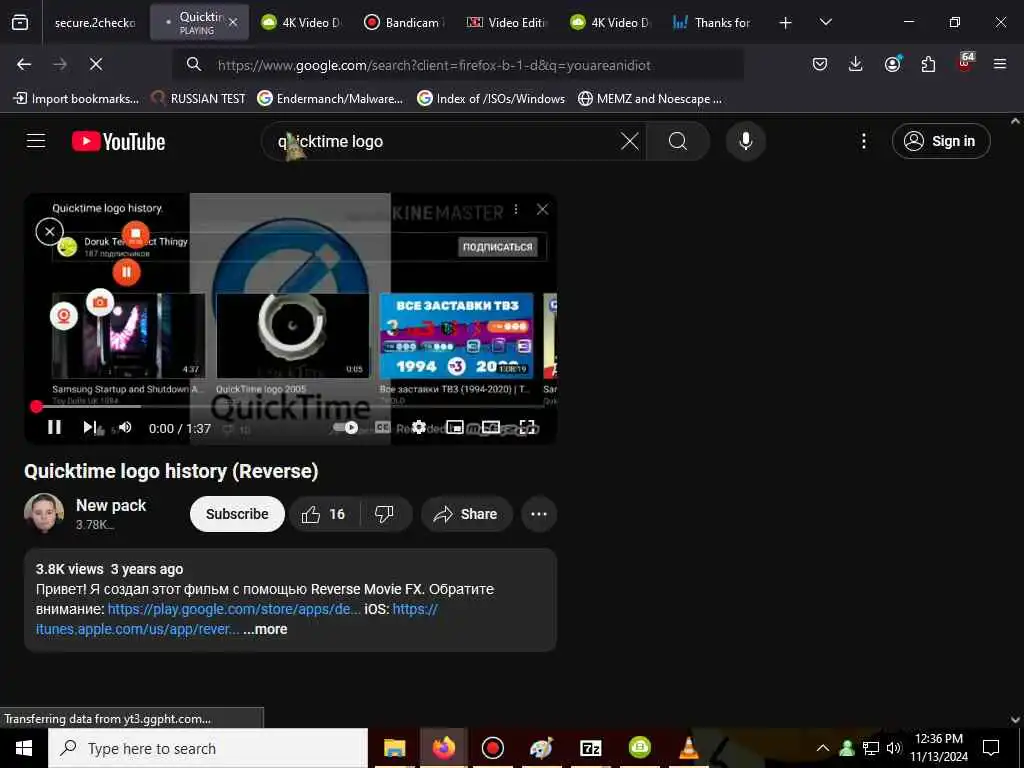The image size is (1024, 768).
Task: Search YouTube by voice with microphone
Action: [746, 141]
